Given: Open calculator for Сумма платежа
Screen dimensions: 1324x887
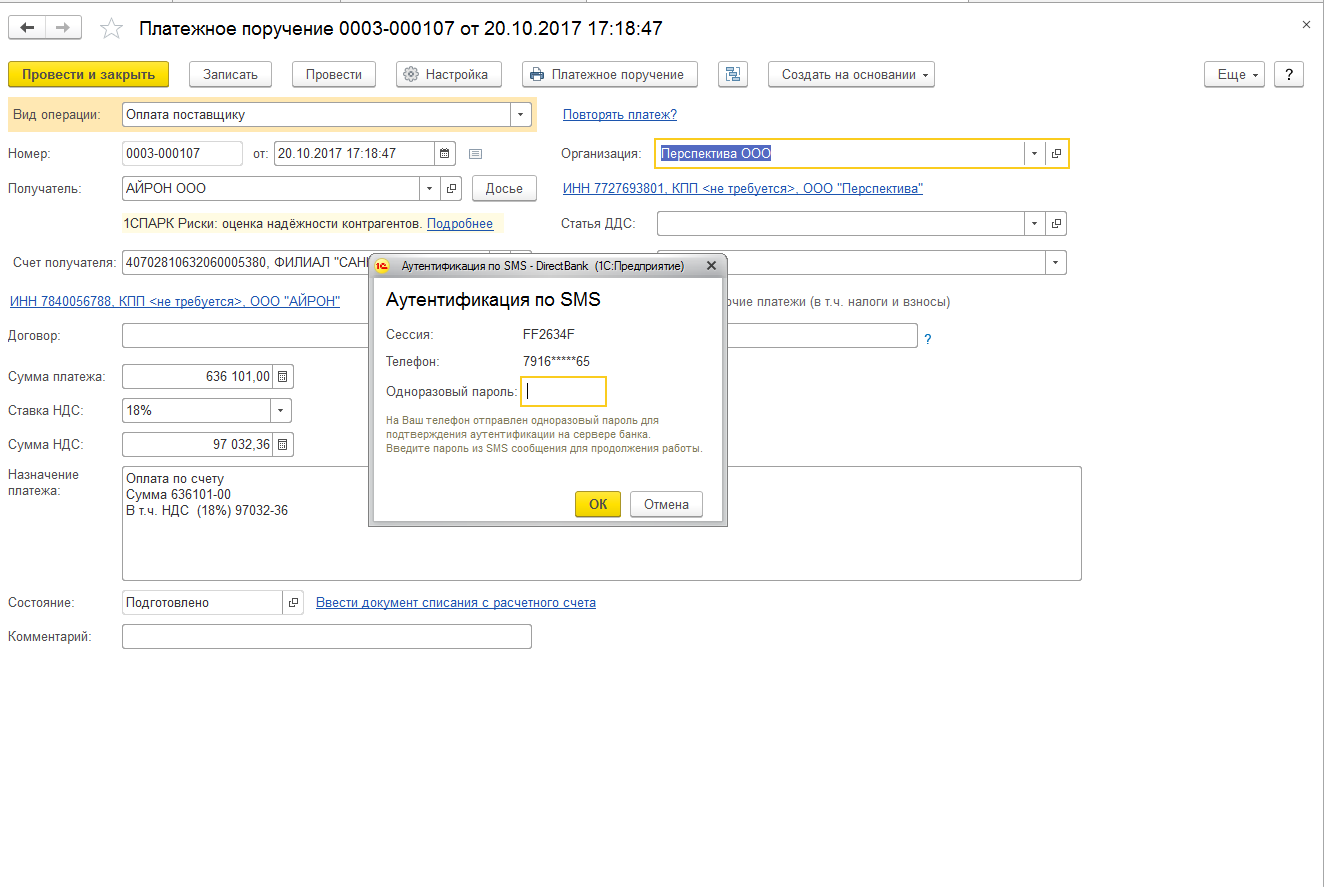Looking at the screenshot, I should (x=283, y=377).
